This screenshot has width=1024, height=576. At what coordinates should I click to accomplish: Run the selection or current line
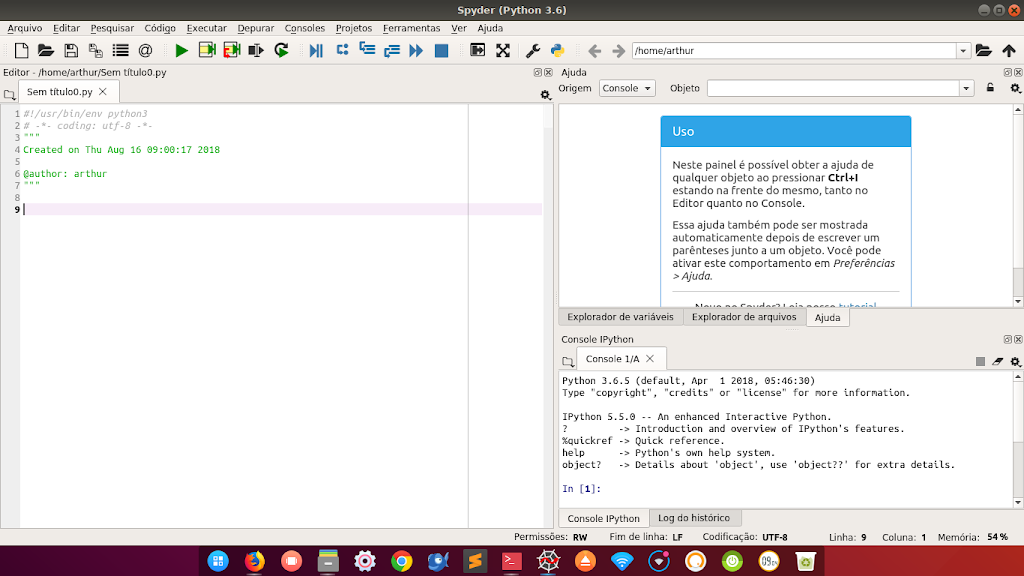(256, 50)
